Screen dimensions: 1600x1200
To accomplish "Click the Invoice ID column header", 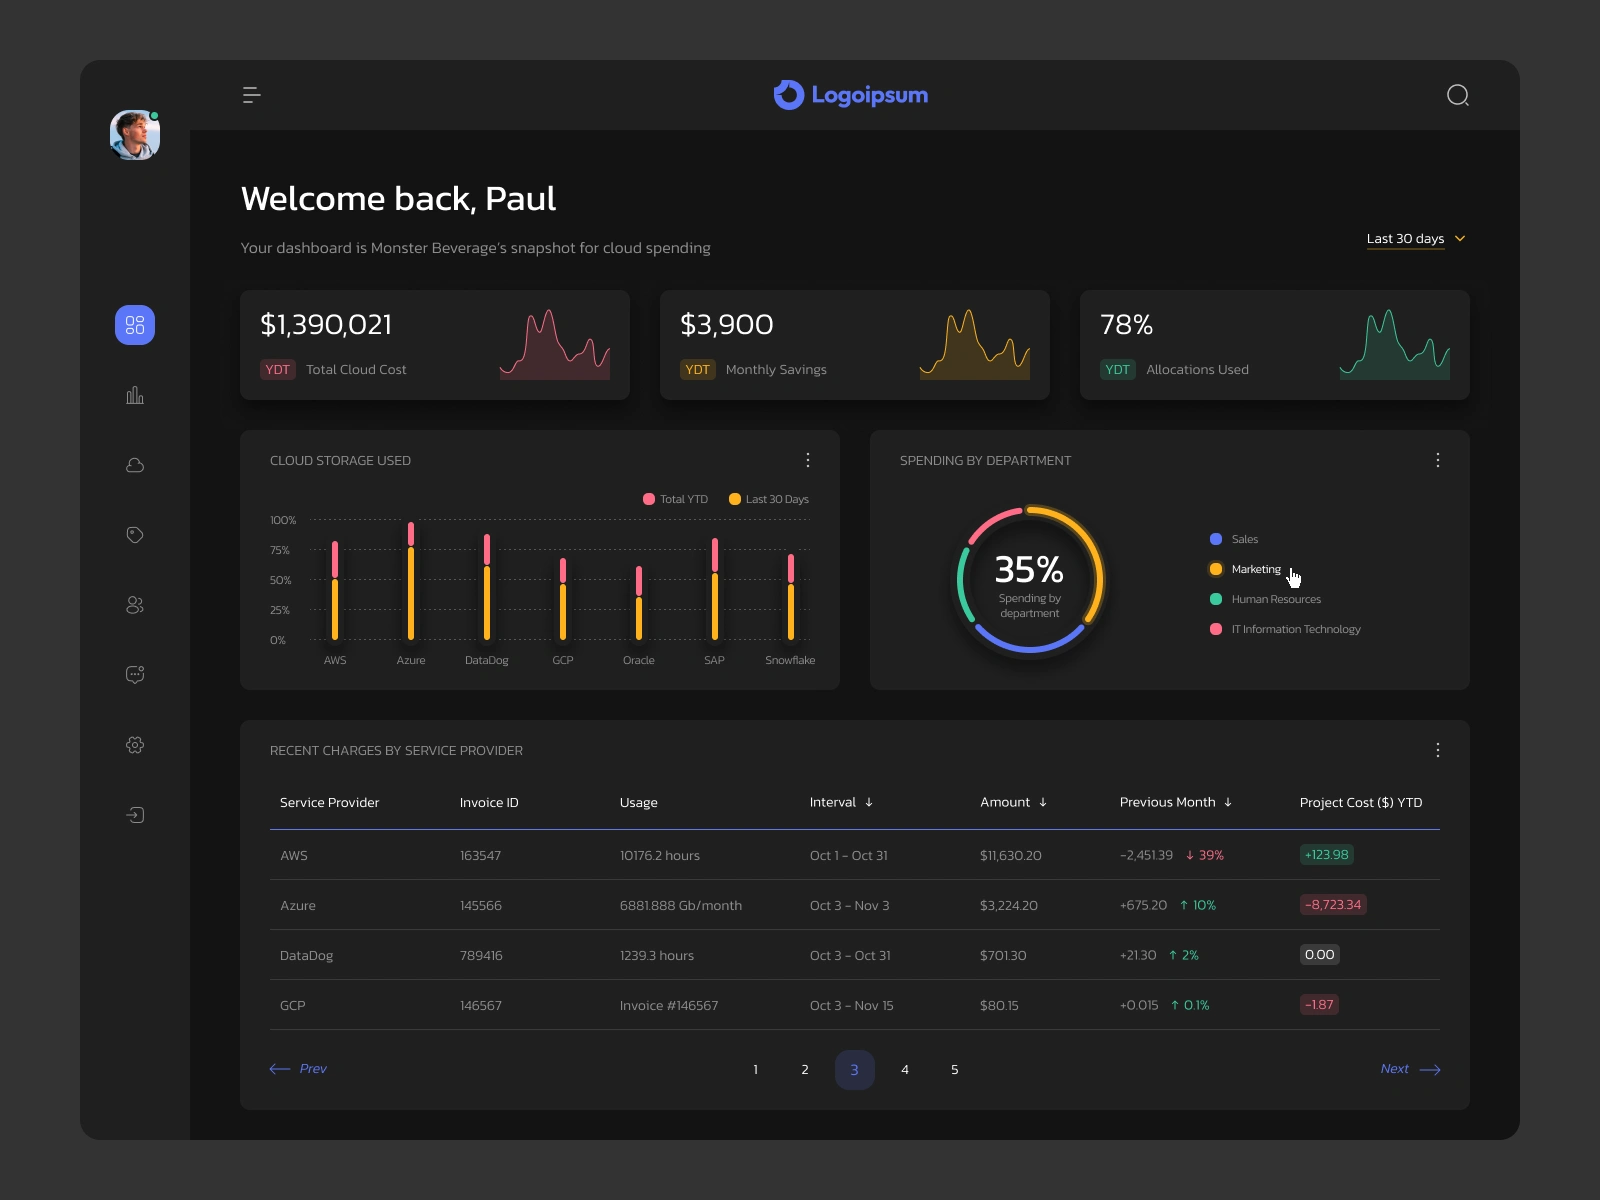I will point(489,802).
